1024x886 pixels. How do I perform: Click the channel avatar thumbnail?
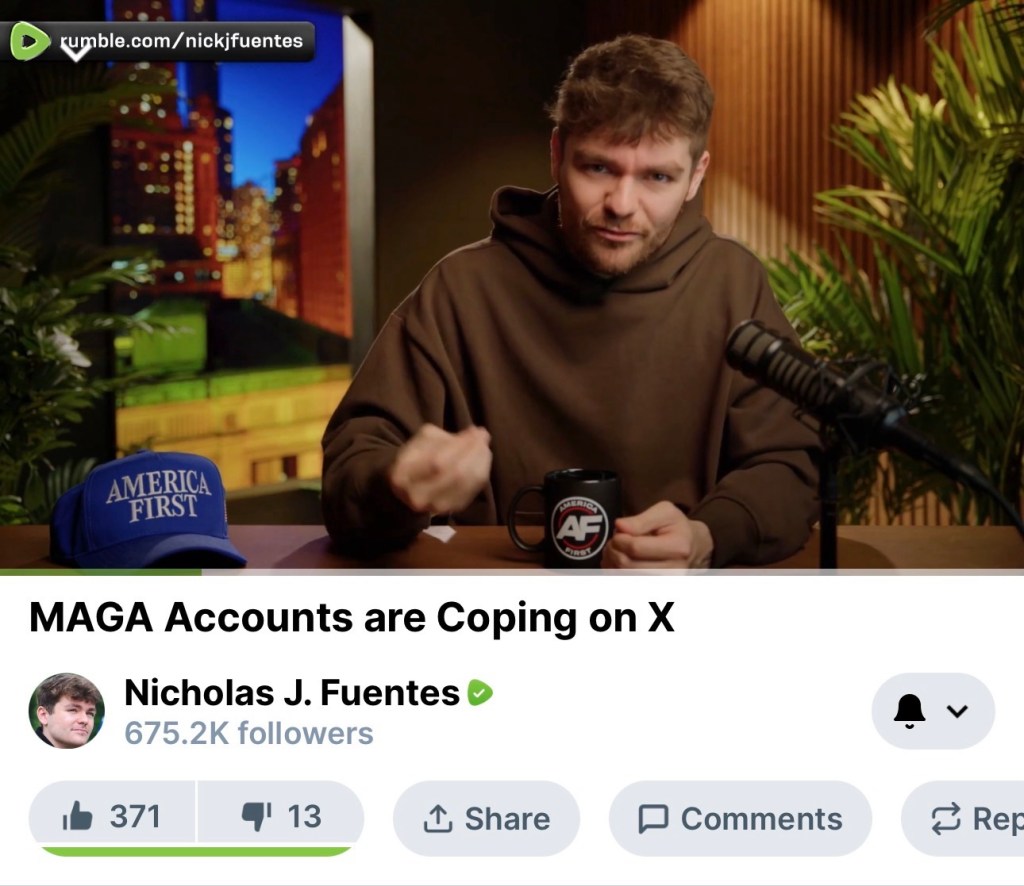(67, 711)
